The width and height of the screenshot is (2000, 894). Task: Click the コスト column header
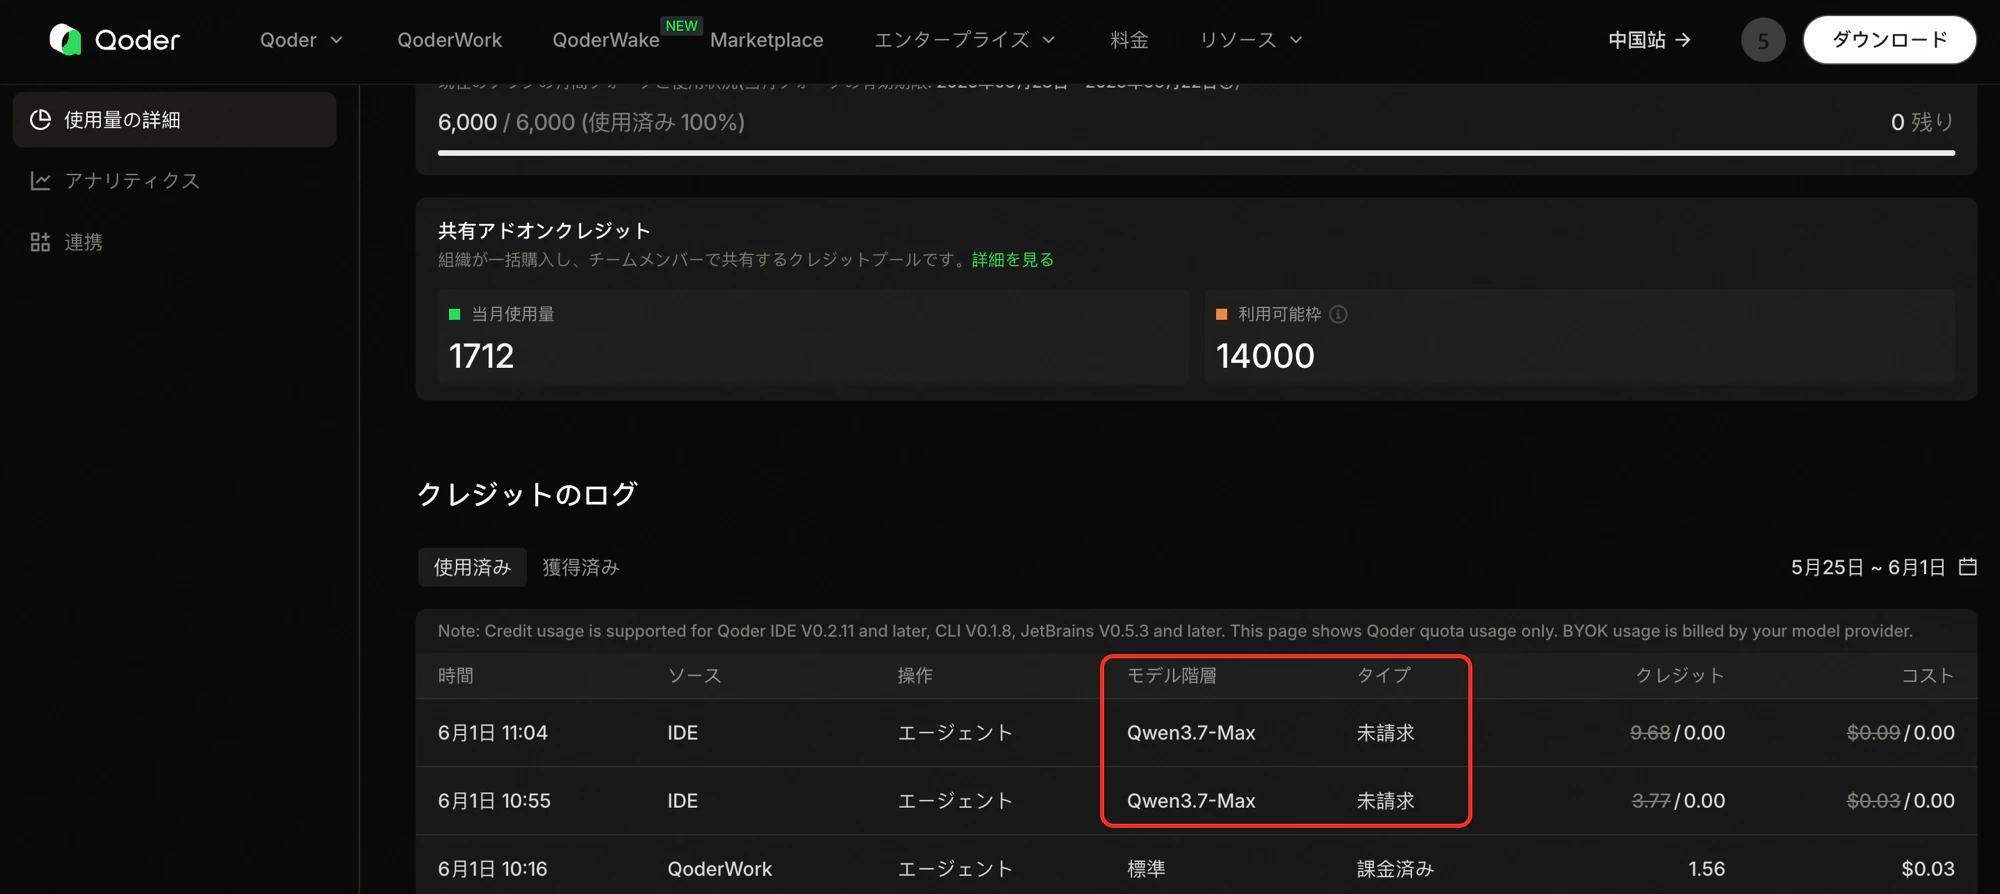tap(1928, 675)
